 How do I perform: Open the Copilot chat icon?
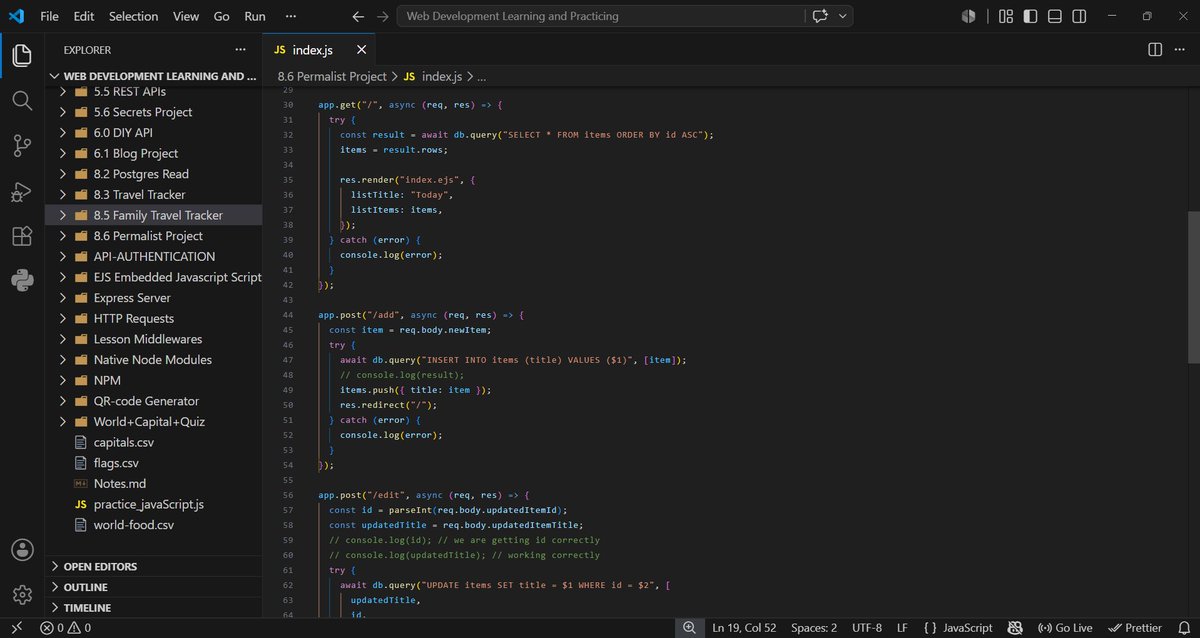(x=821, y=16)
